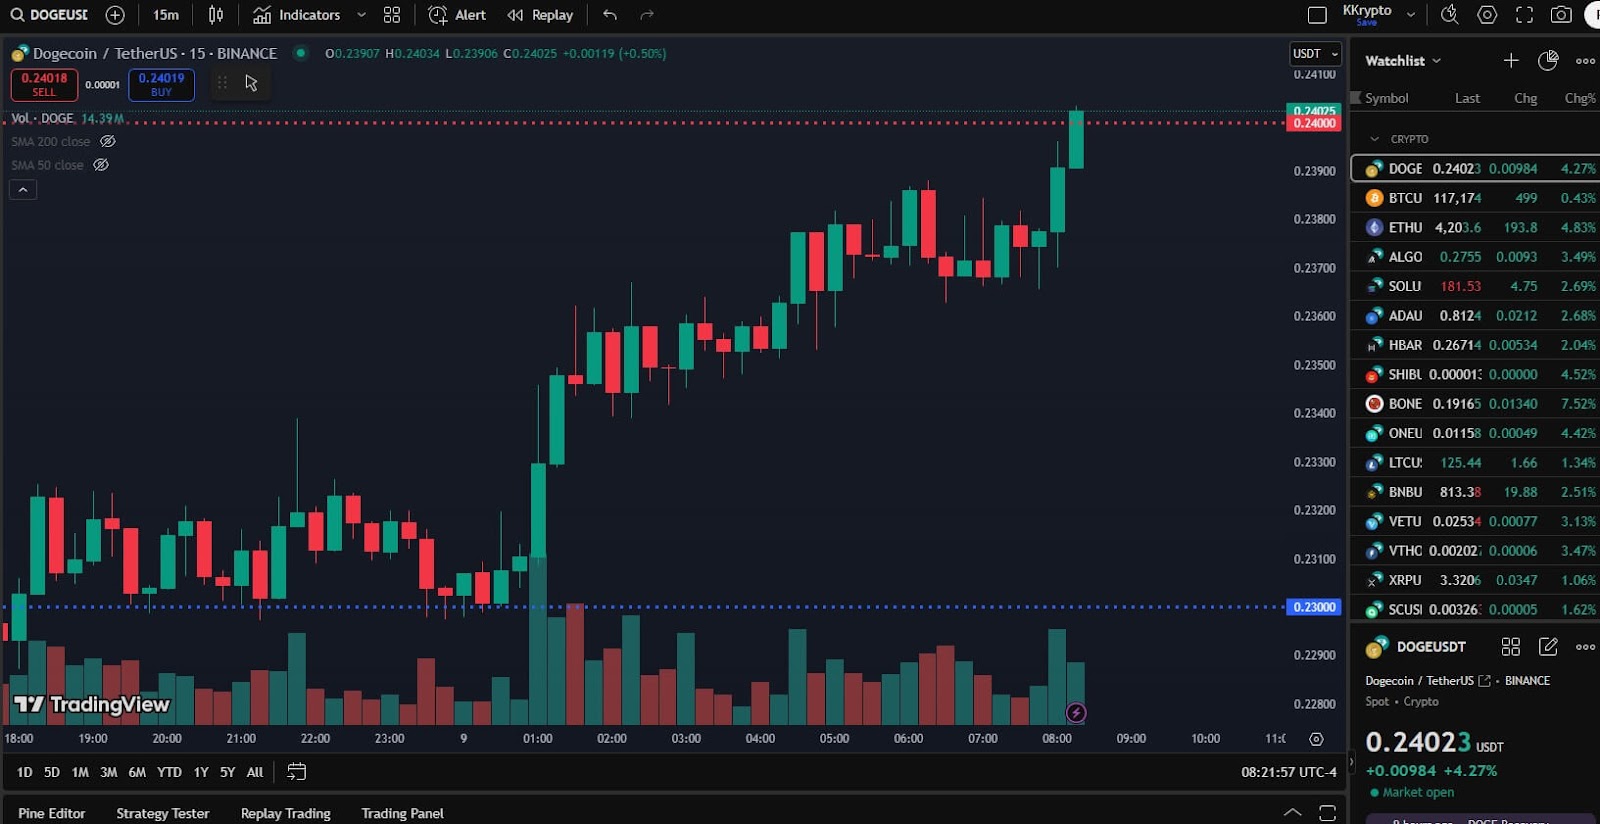The image size is (1600, 824).
Task: Open symbol search DOGEUSDT
Action: click(x=49, y=15)
